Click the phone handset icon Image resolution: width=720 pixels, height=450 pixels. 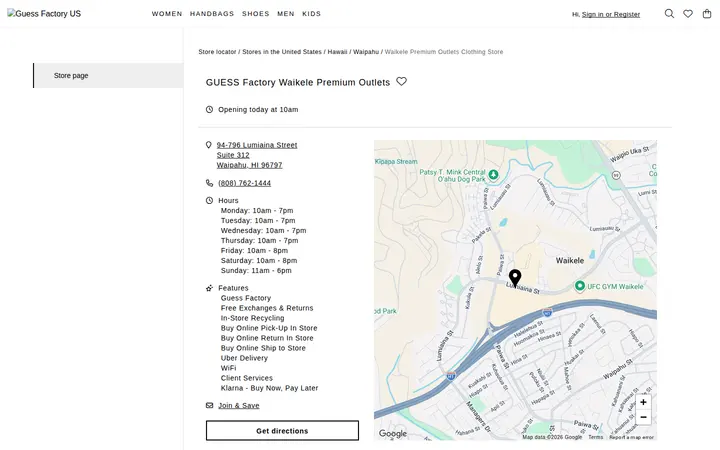point(209,183)
